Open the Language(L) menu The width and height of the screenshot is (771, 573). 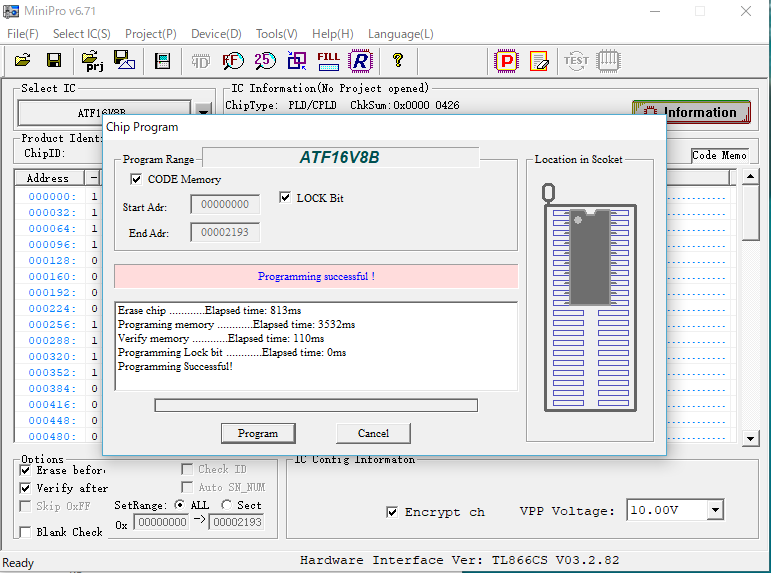401,34
